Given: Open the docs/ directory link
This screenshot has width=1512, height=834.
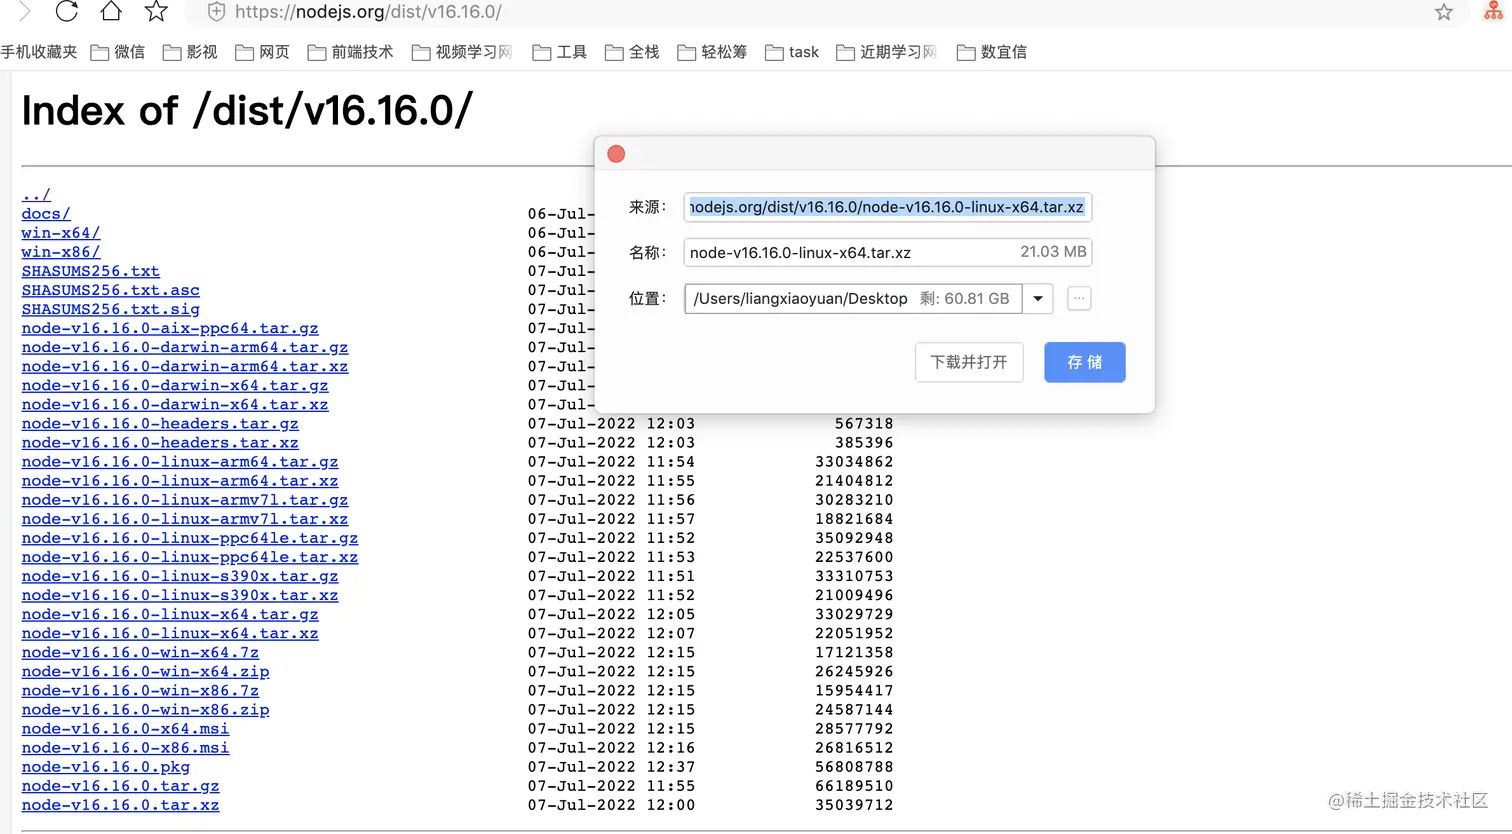Looking at the screenshot, I should tap(45, 213).
